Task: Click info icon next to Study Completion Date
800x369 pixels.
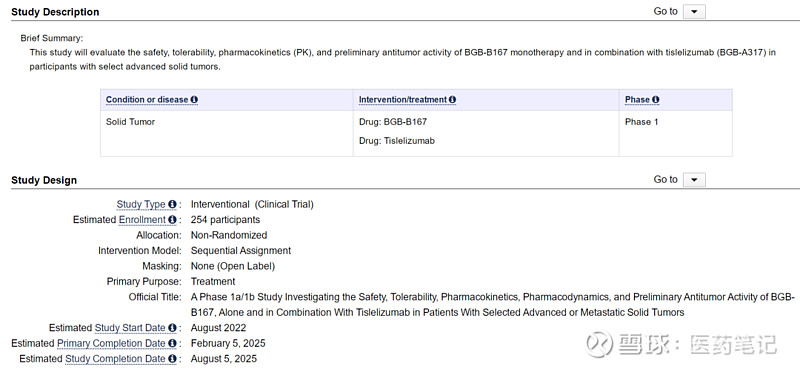Action: [x=172, y=359]
